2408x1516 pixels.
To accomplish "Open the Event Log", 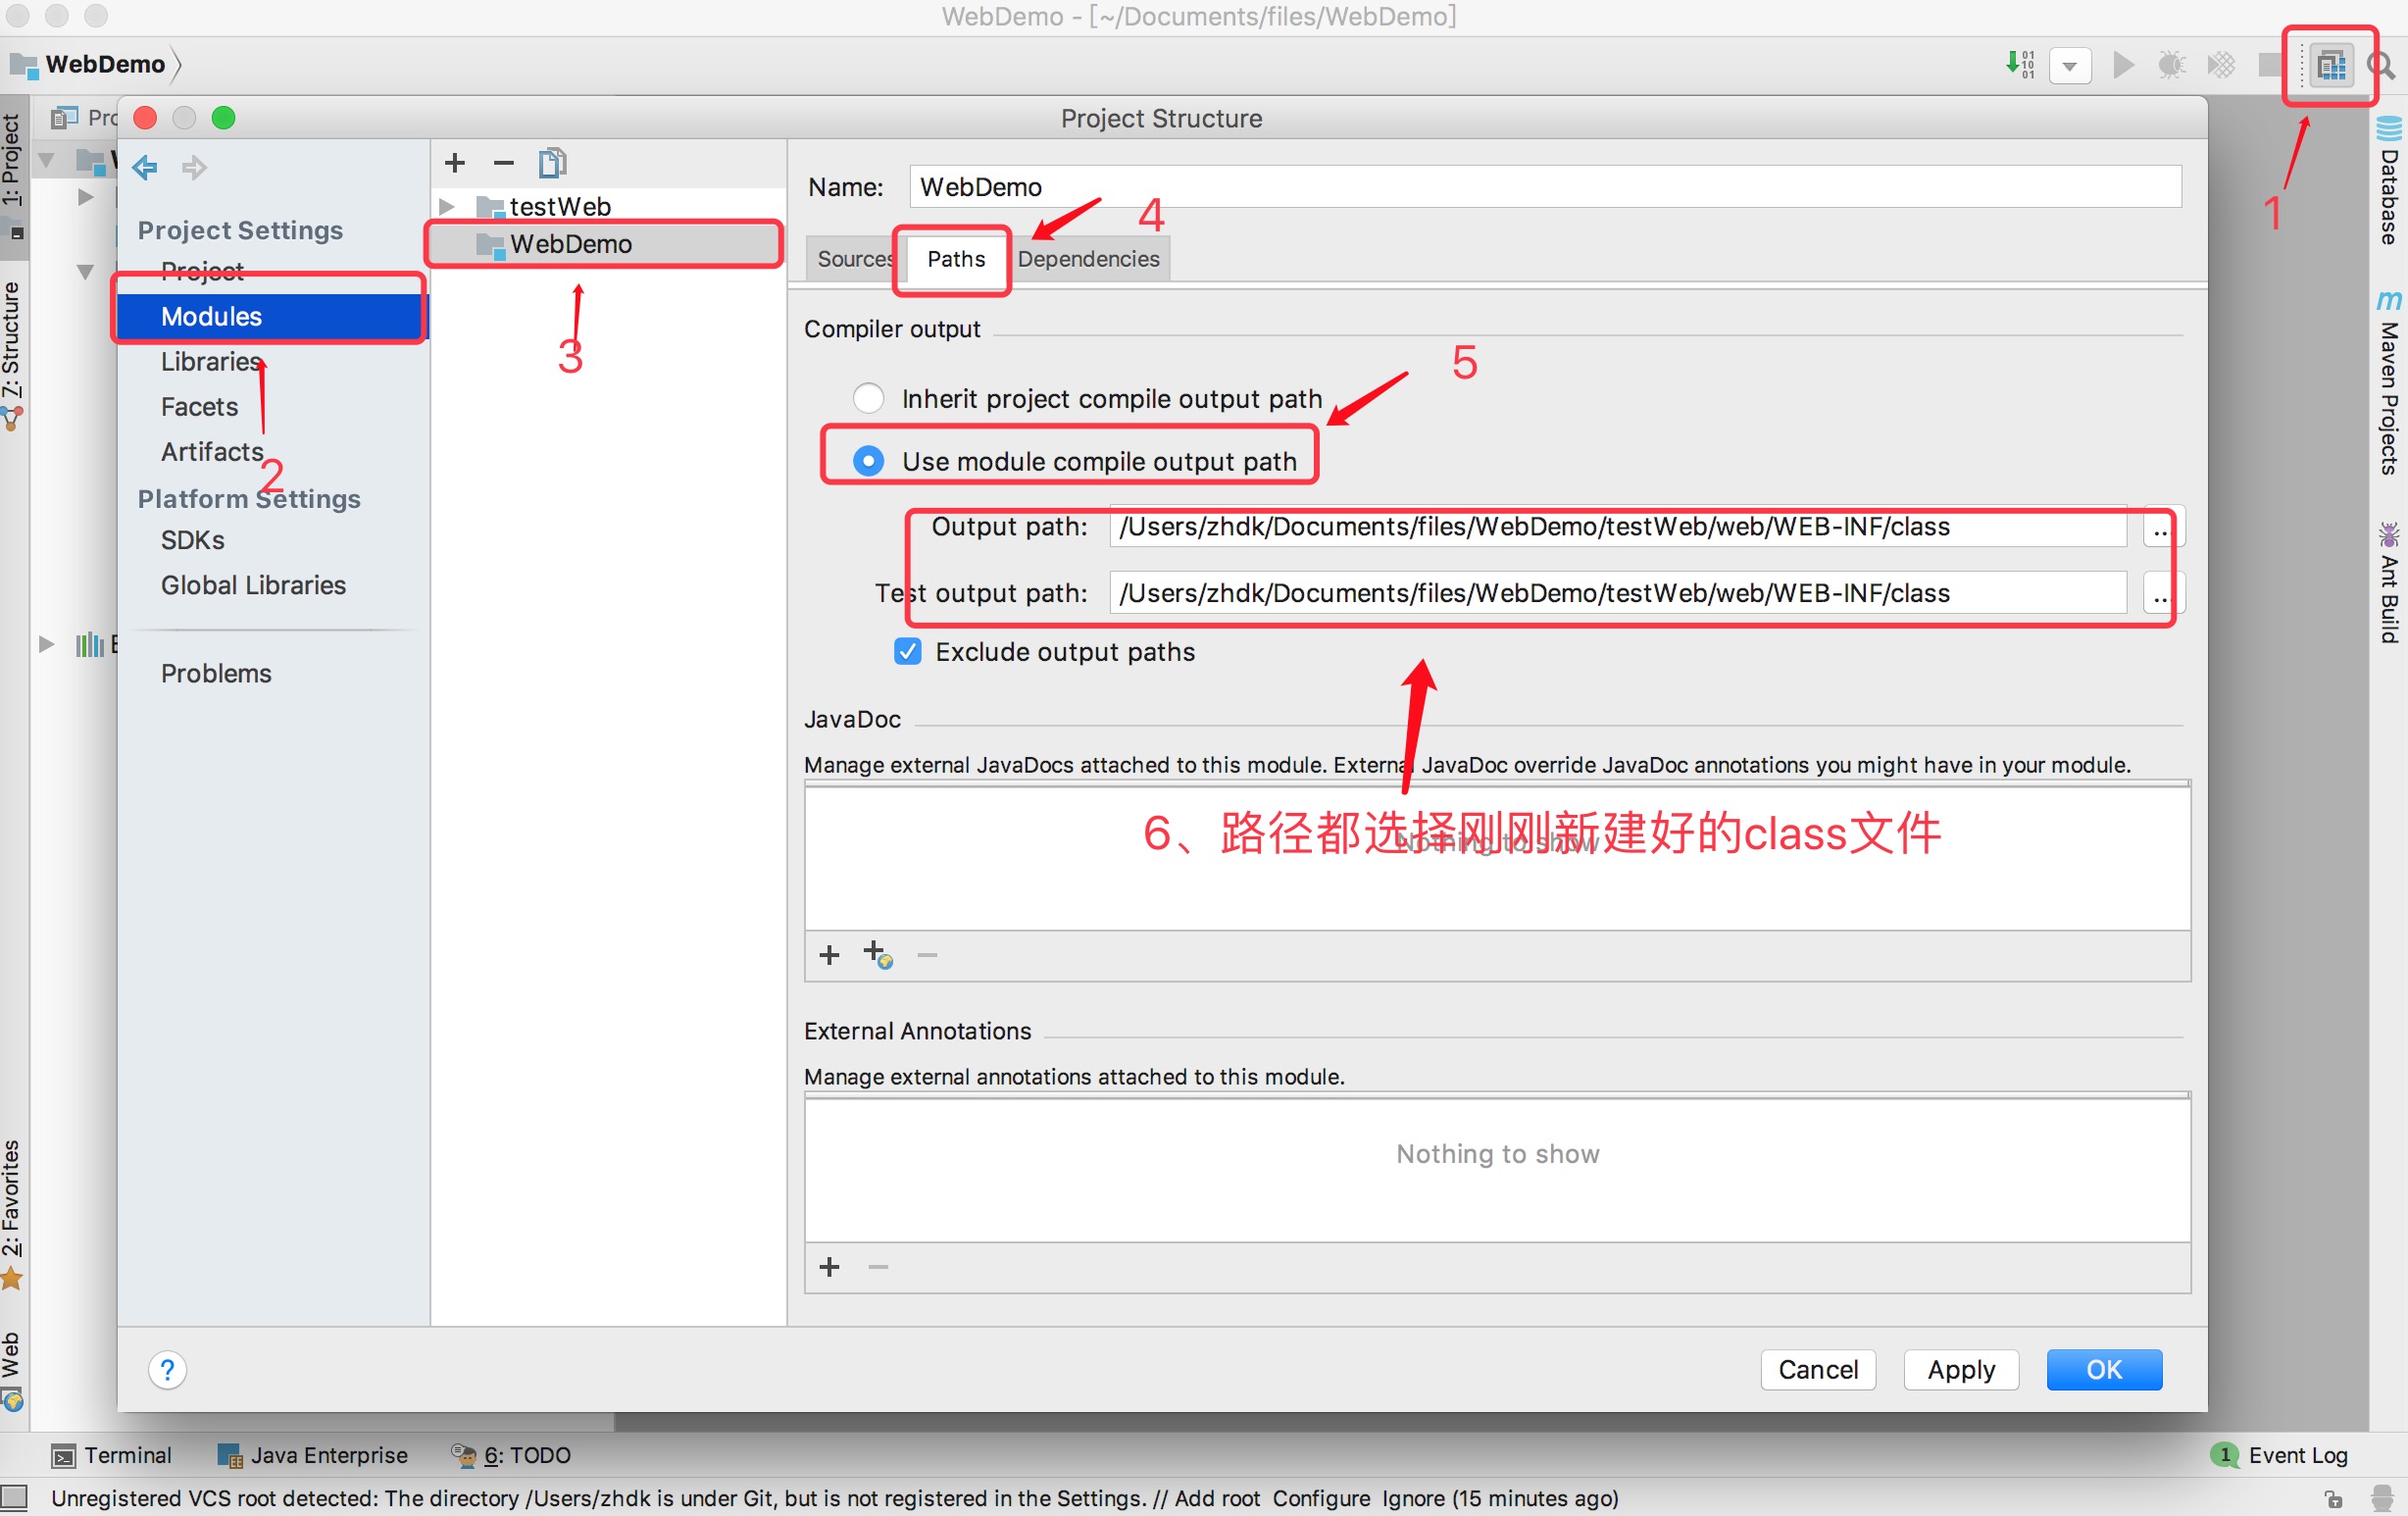I will pyautogui.click(x=2280, y=1455).
